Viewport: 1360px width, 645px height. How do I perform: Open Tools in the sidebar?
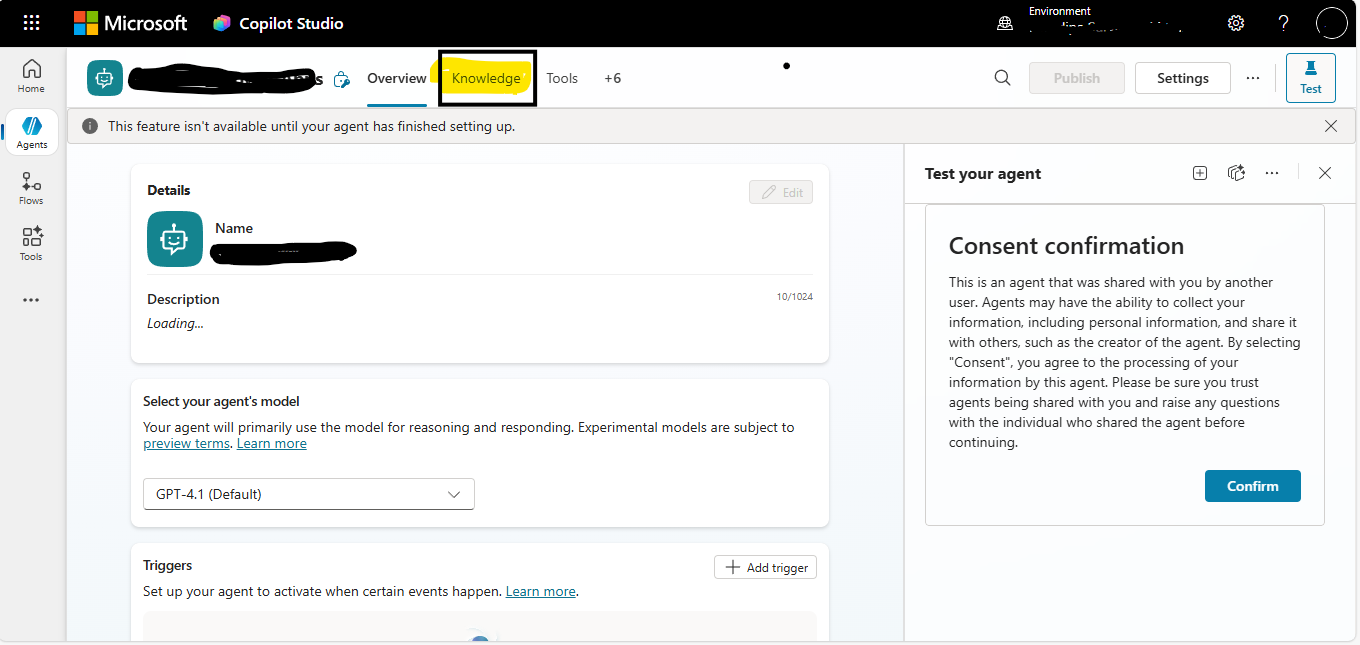32,244
